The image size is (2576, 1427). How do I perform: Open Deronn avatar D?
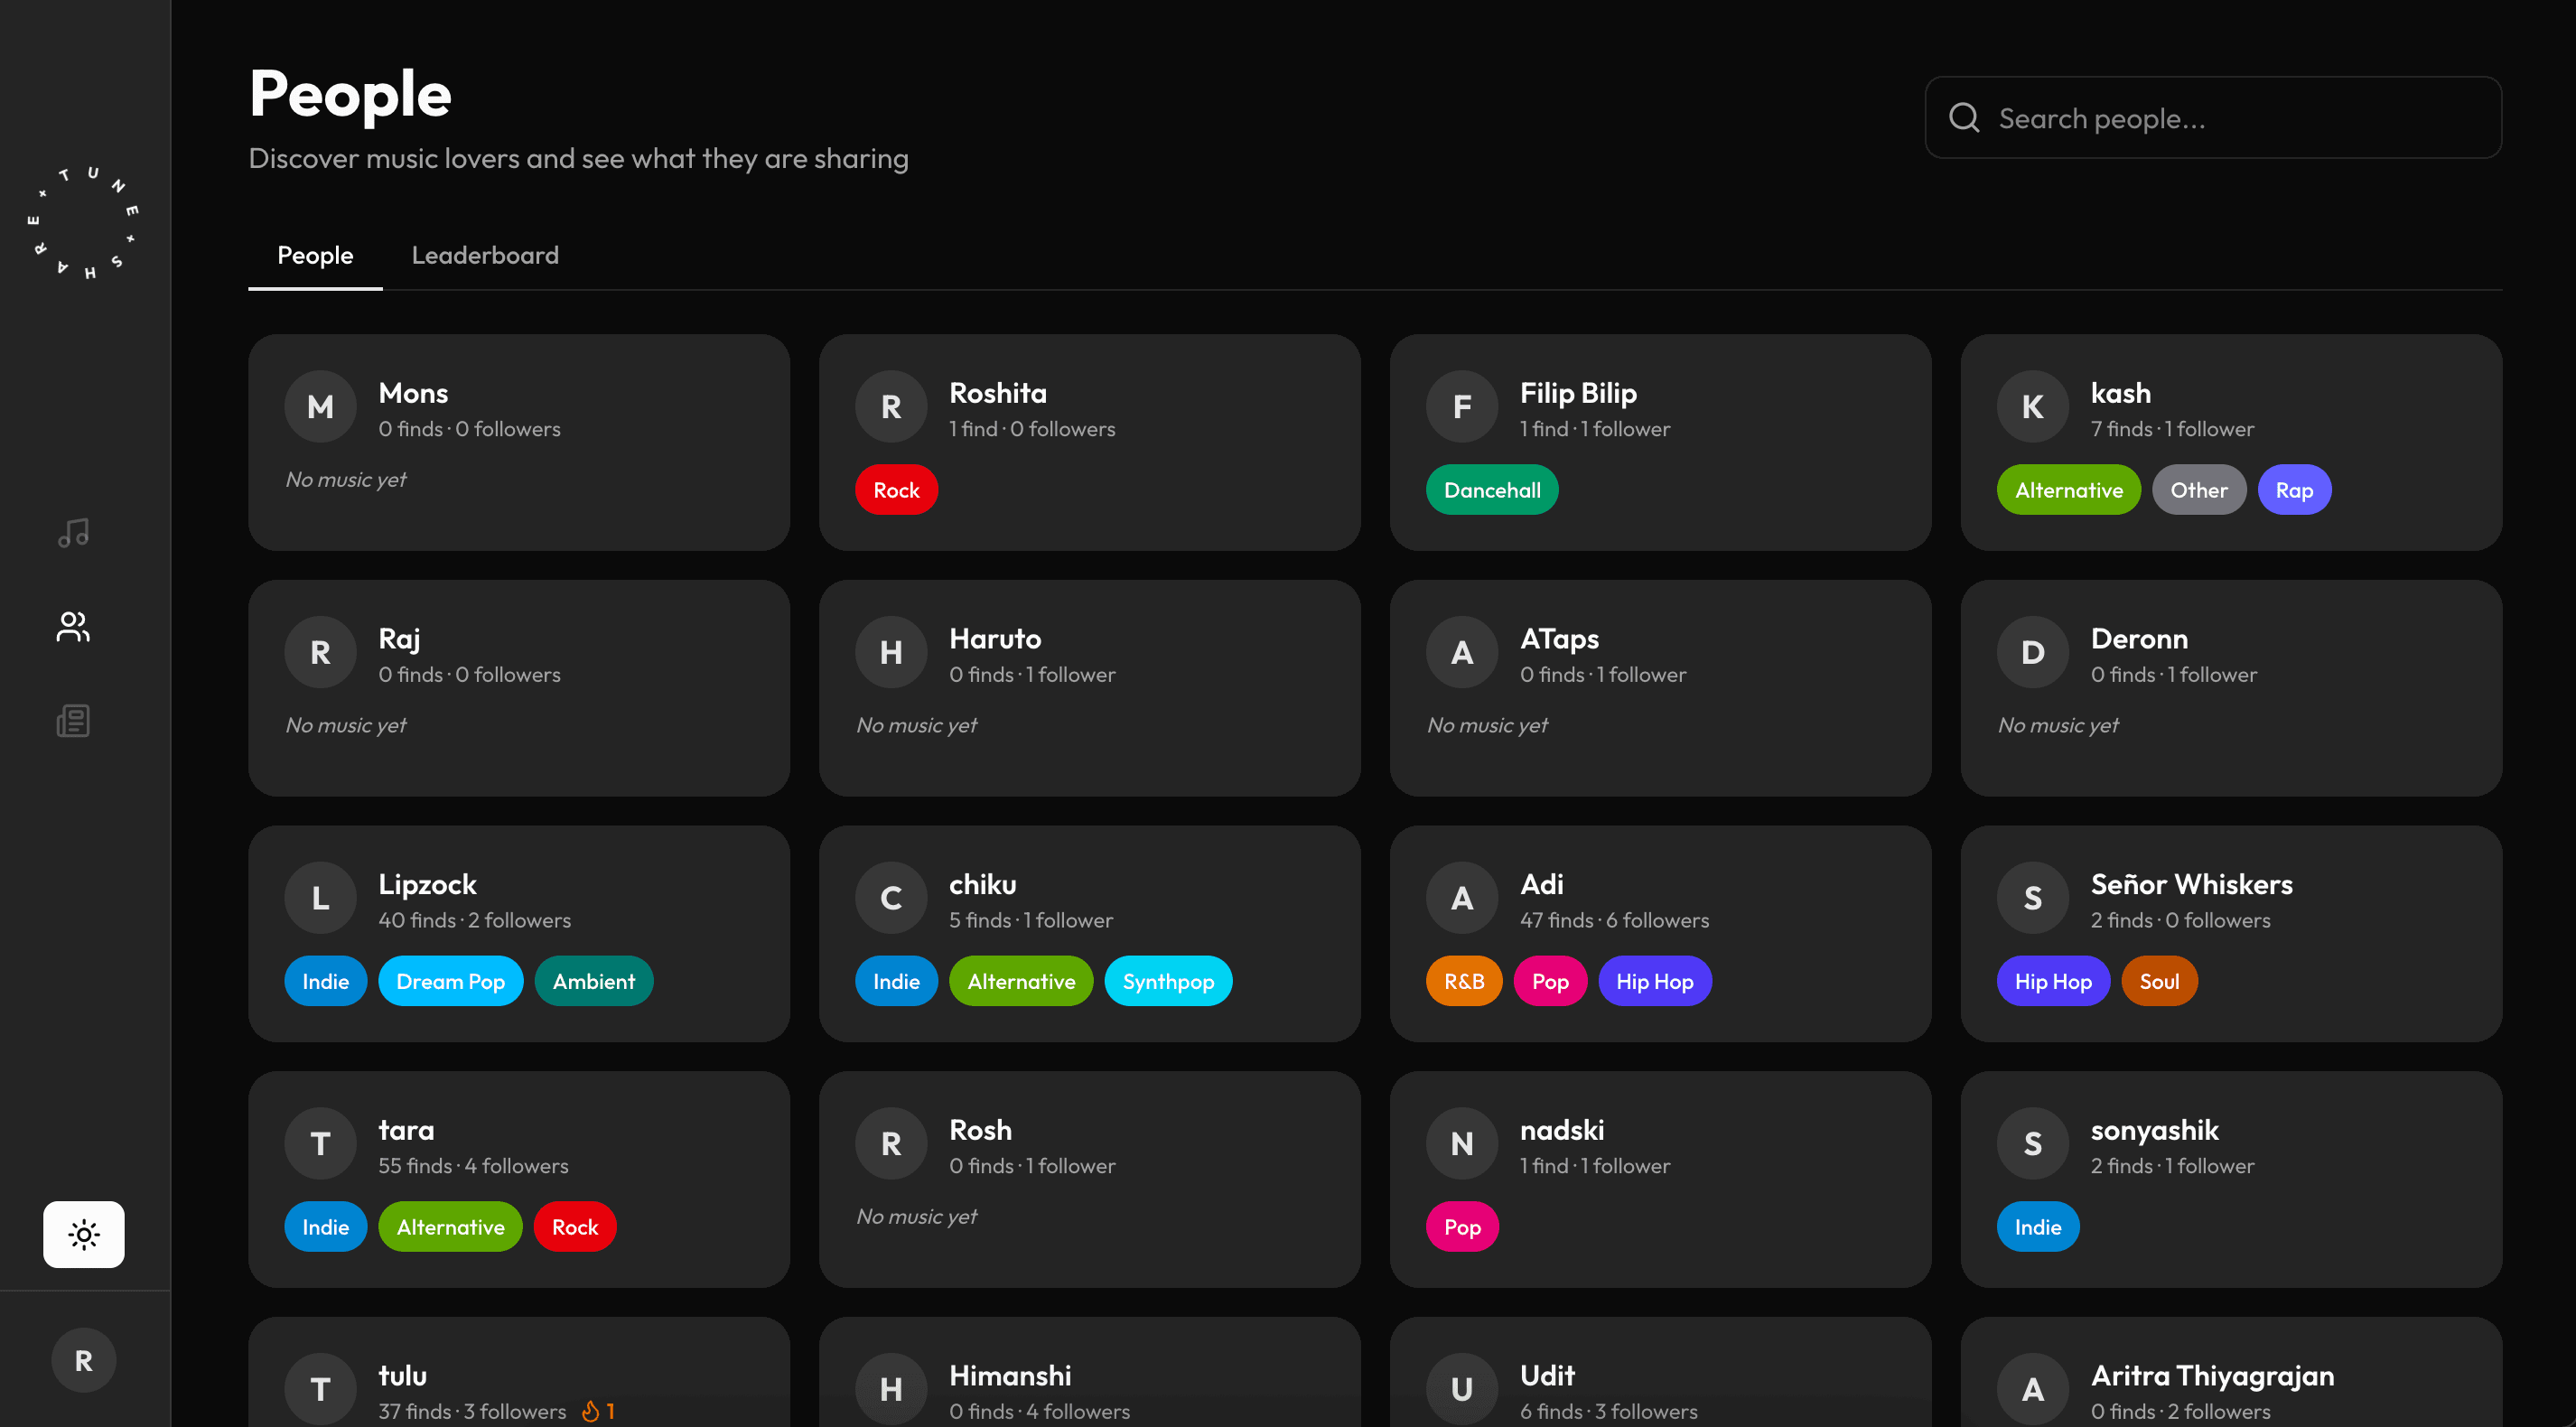pos(2033,652)
